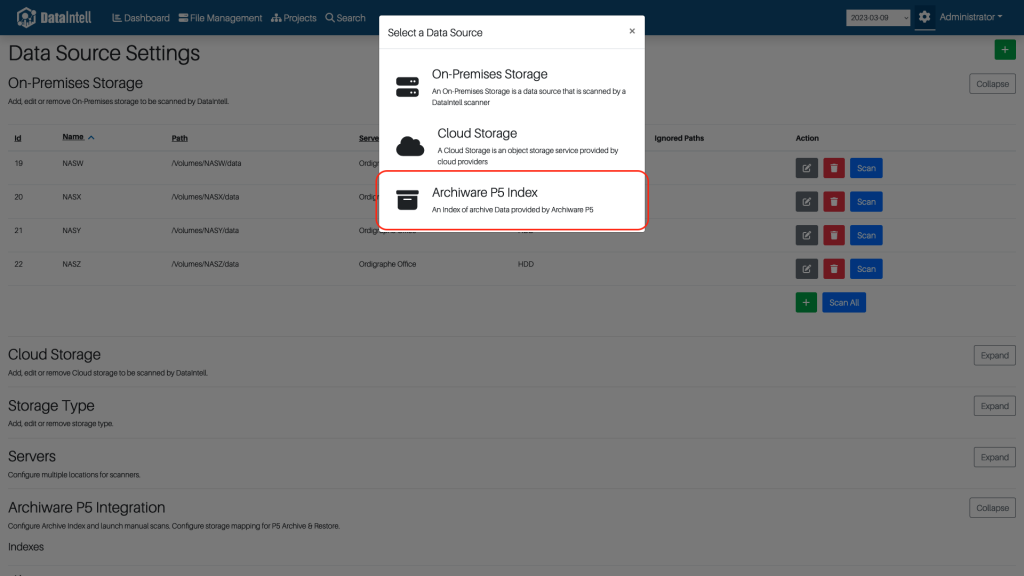Expand the Servers section
The image size is (1024, 576).
point(994,457)
